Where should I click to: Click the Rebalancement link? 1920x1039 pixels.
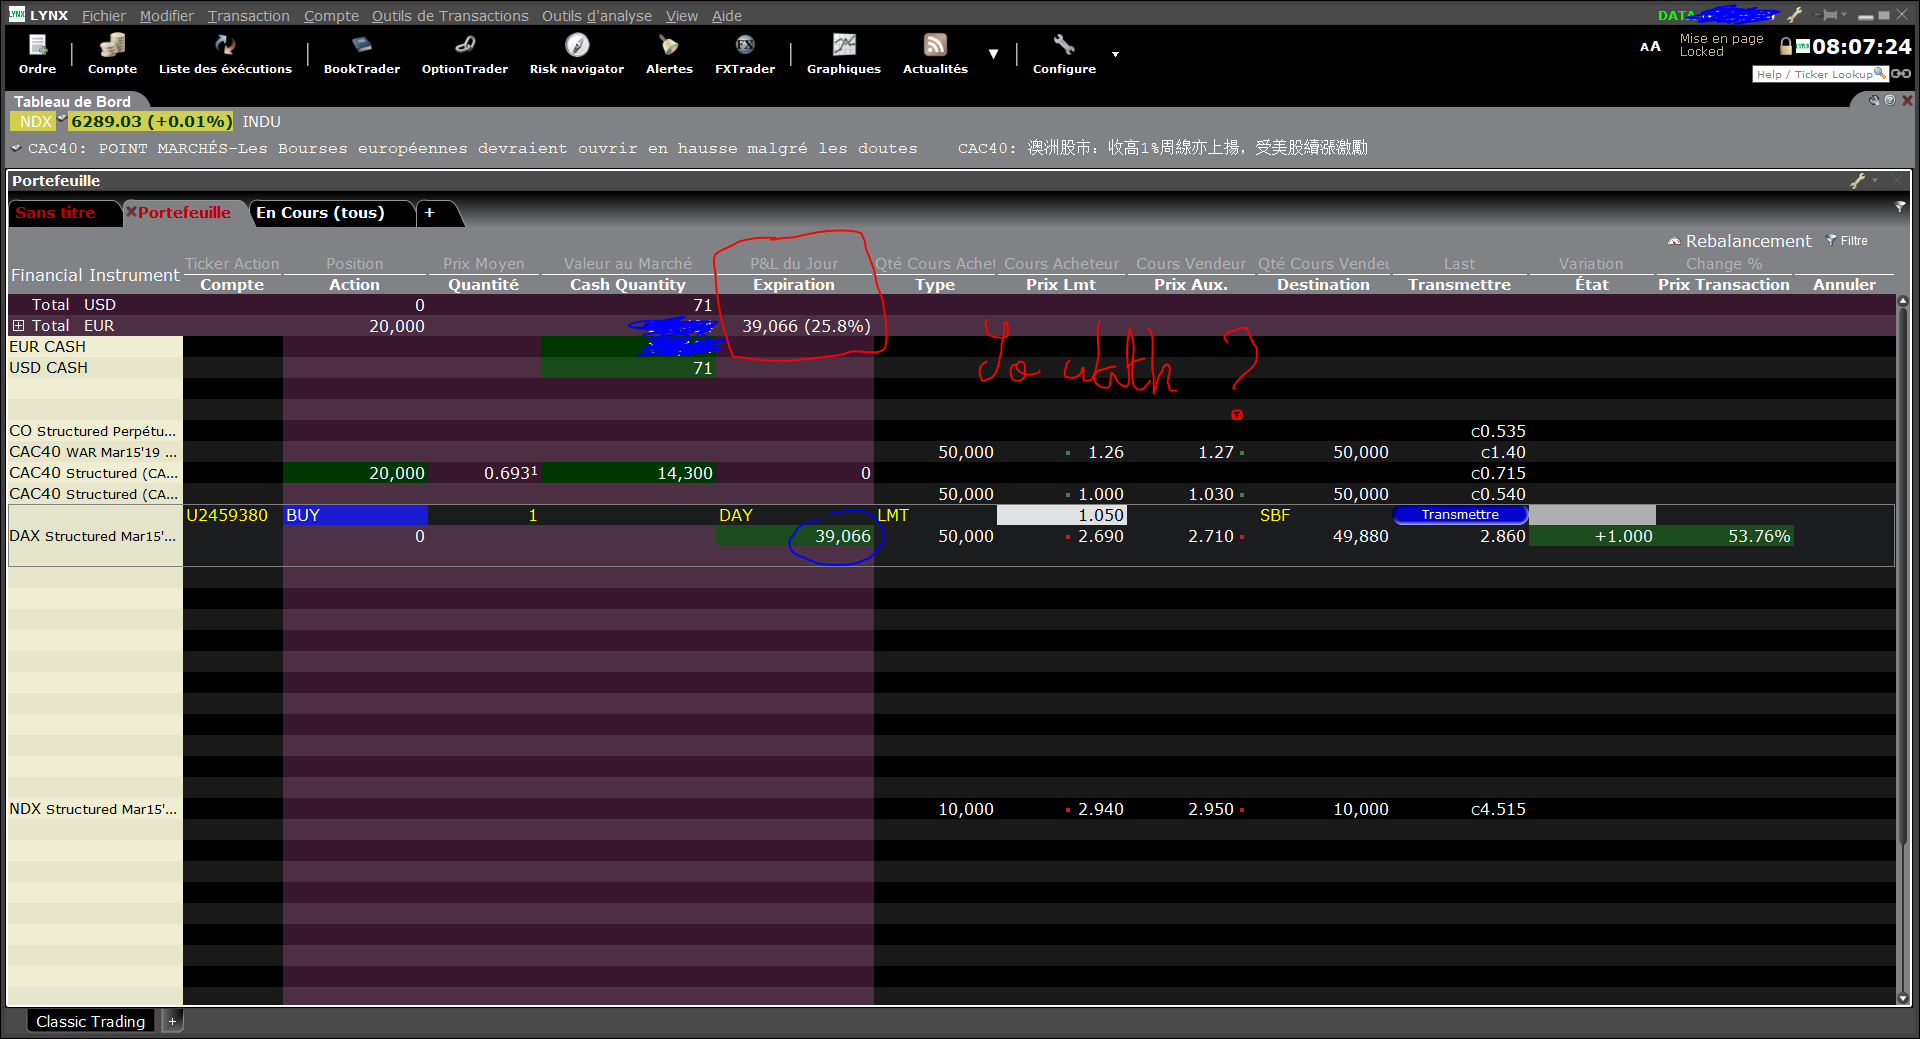tap(1748, 241)
